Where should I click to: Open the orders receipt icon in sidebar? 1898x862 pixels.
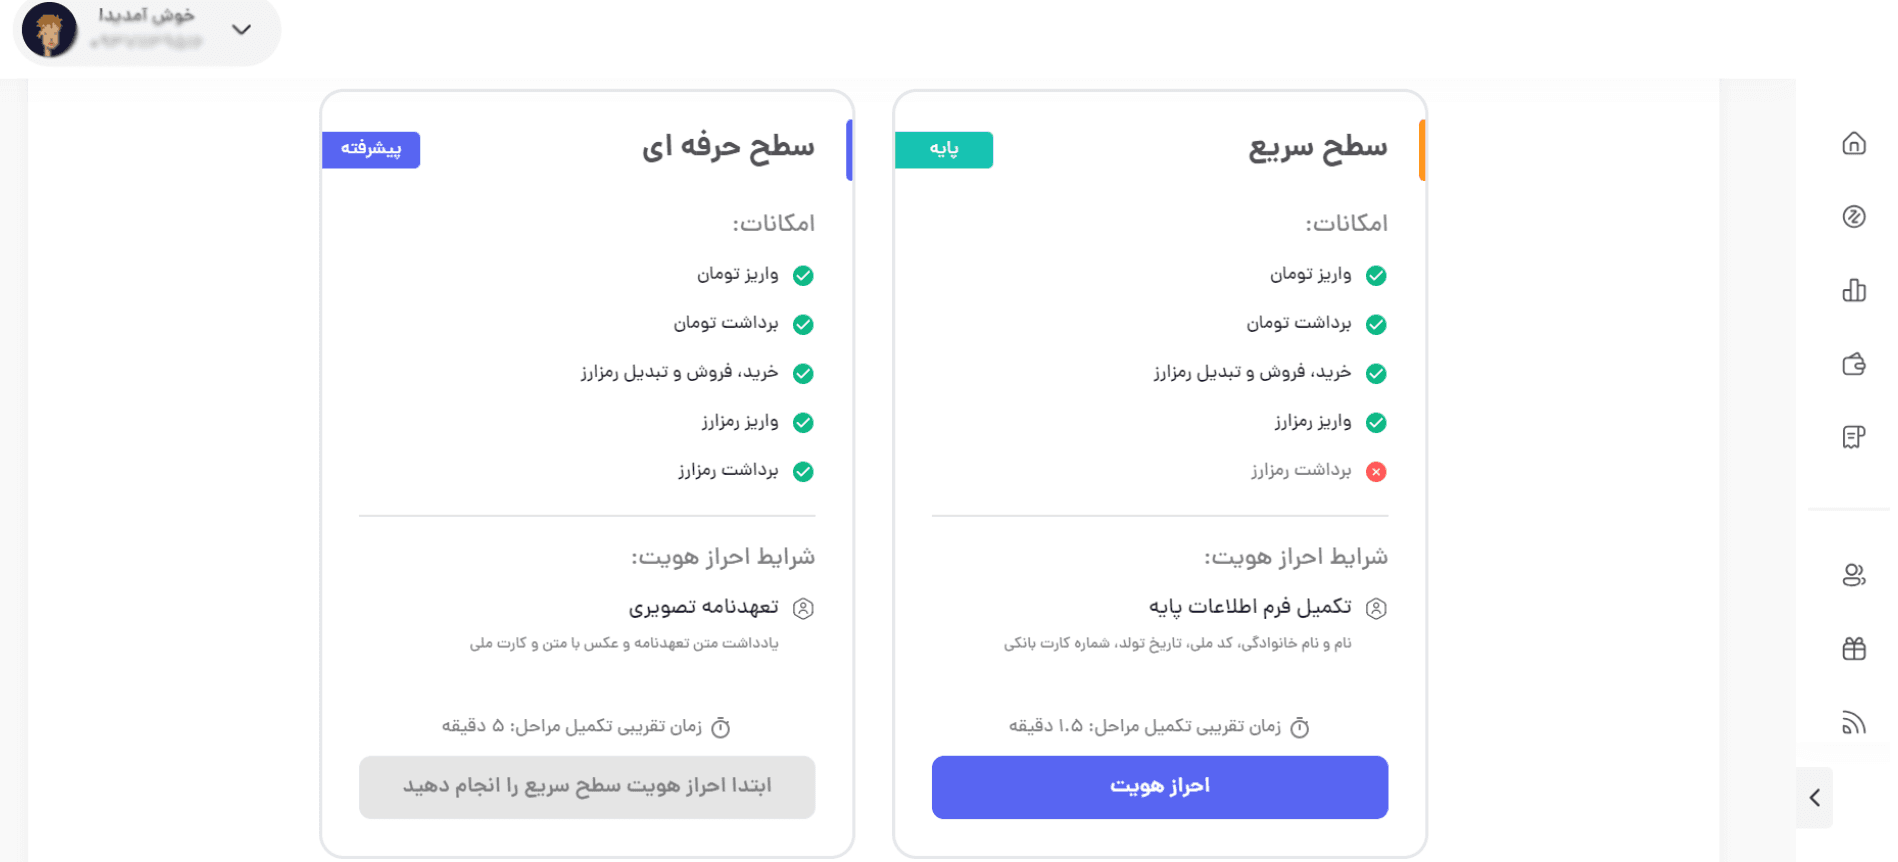[1853, 437]
